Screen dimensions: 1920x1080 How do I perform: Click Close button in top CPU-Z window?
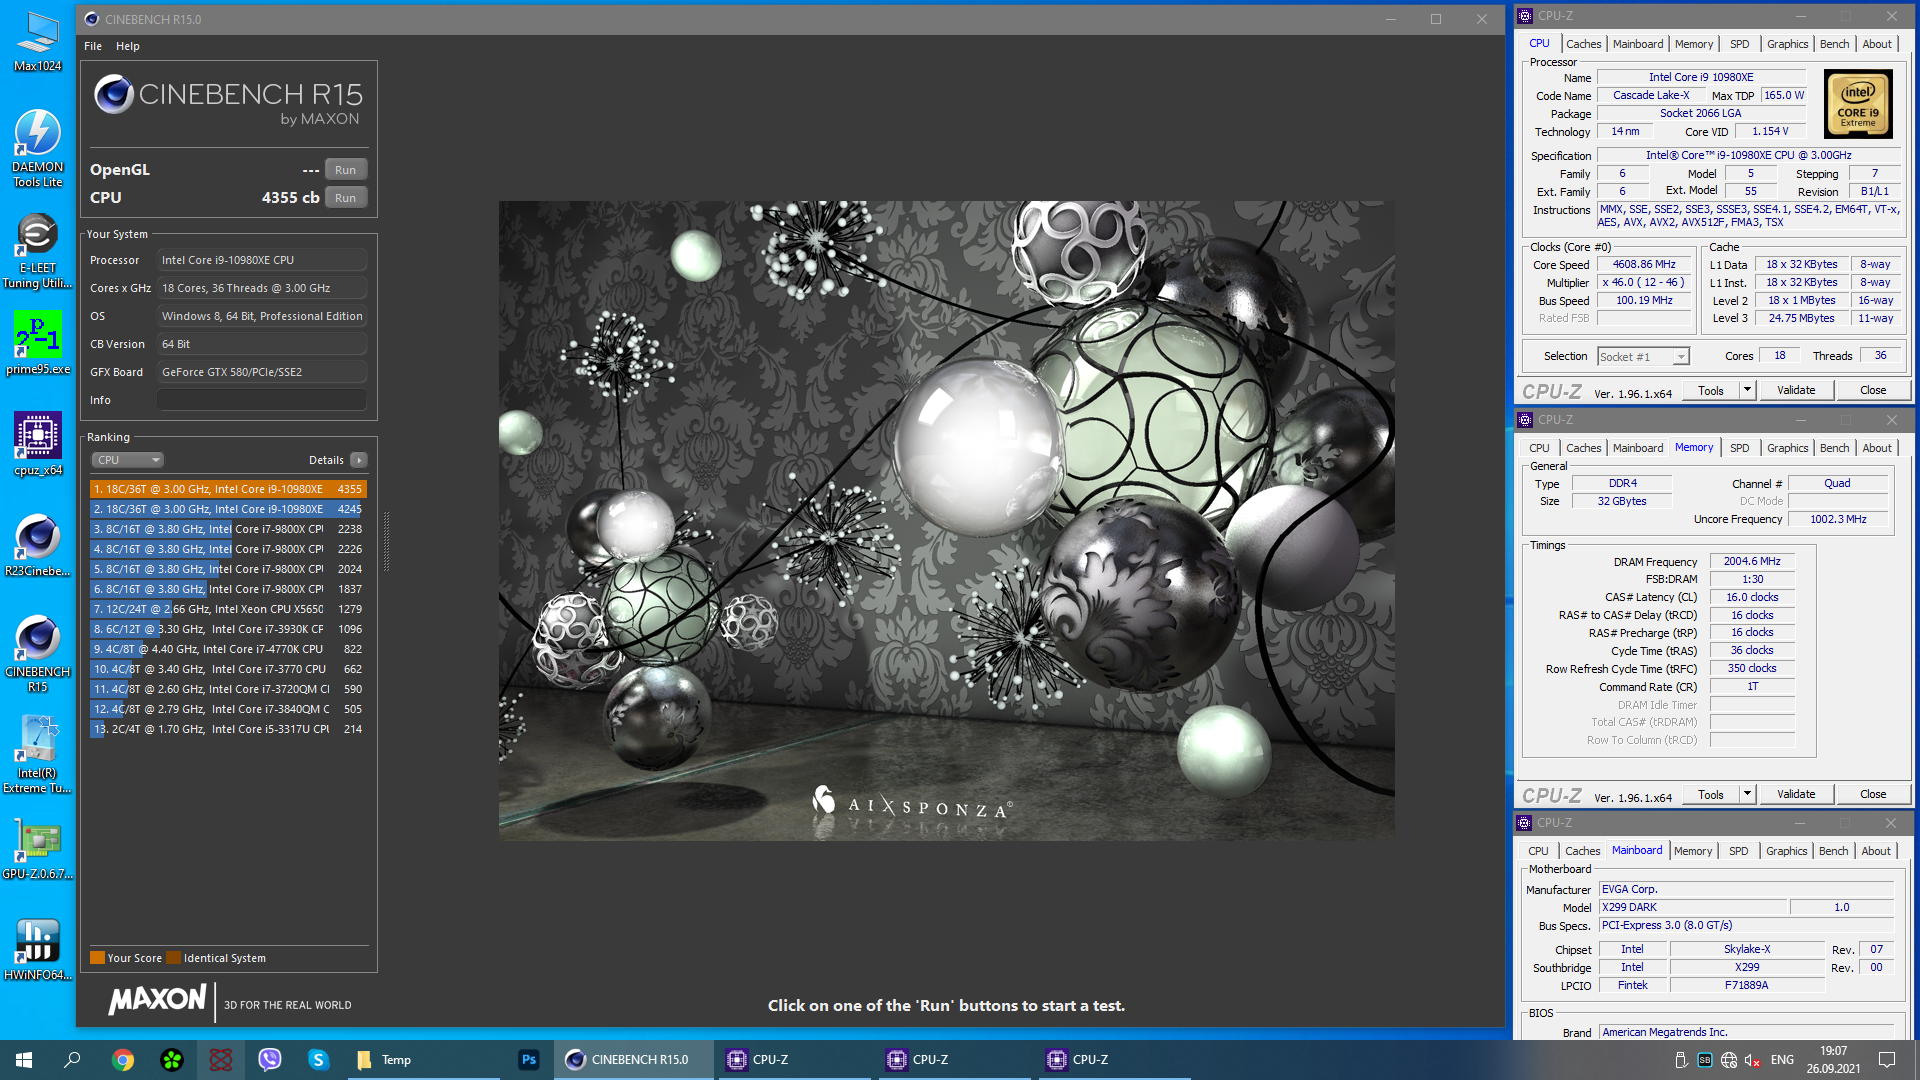pos(1873,391)
